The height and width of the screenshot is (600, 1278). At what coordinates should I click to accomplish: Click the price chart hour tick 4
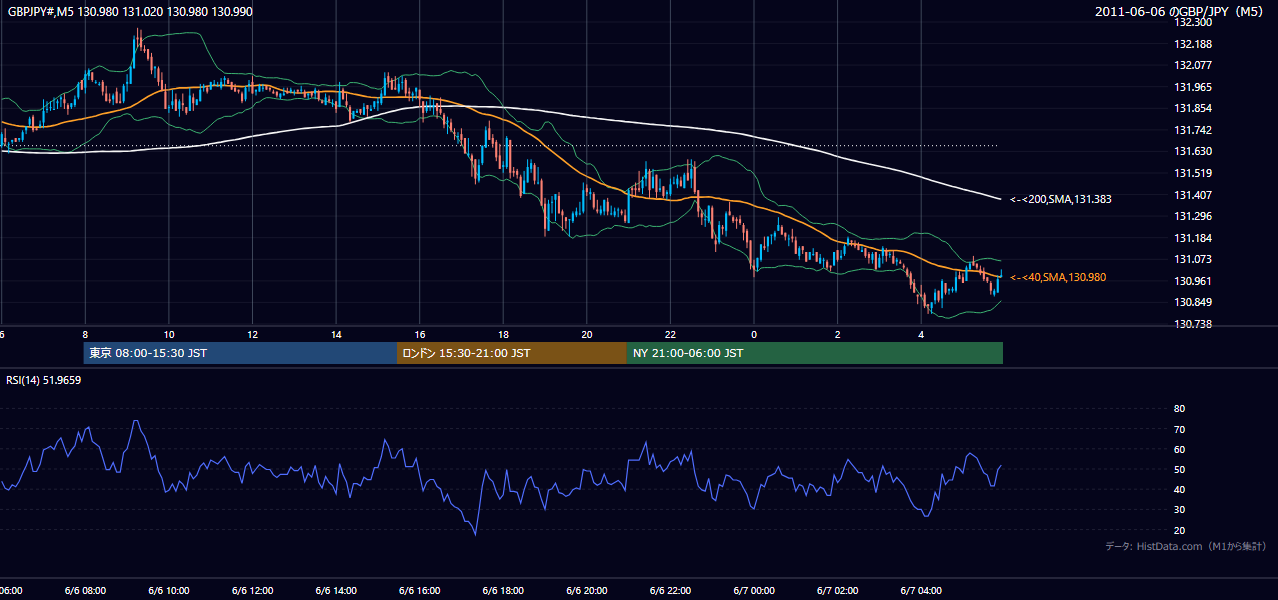point(921,334)
